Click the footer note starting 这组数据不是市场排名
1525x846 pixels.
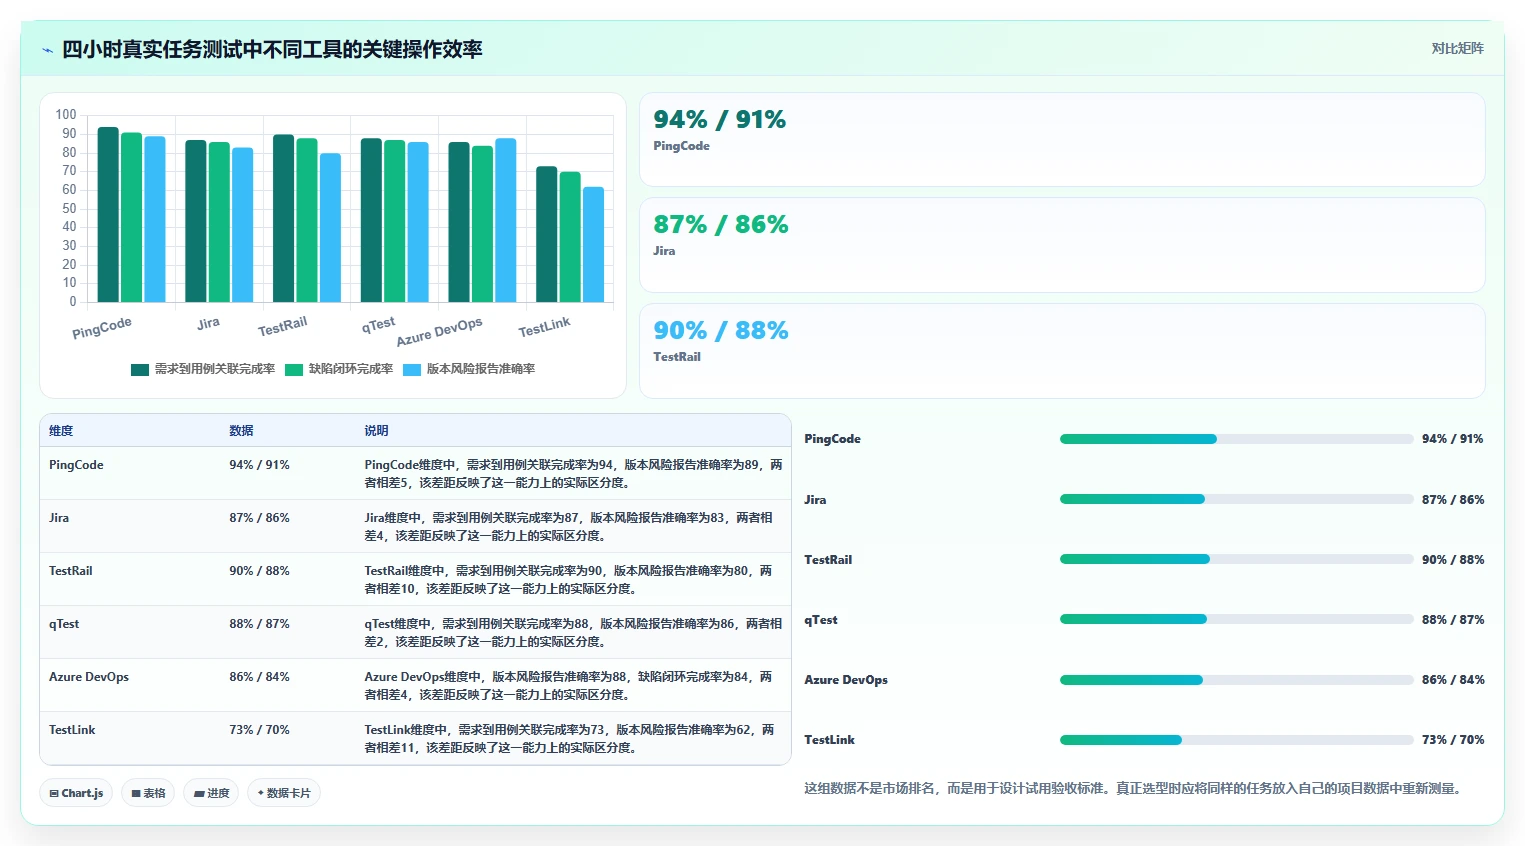coord(1135,789)
